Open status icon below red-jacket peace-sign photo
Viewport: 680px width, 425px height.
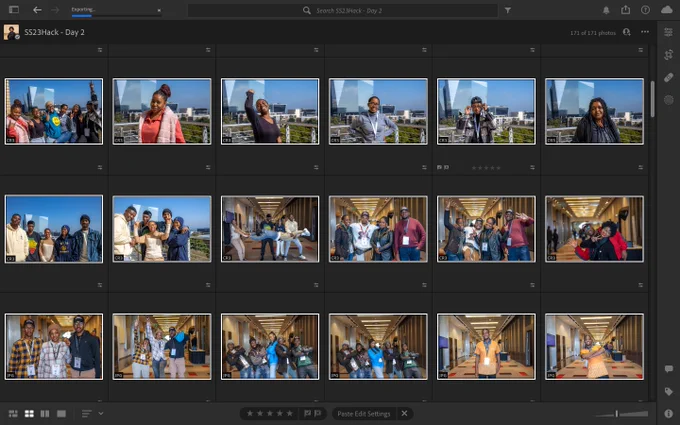pos(641,285)
